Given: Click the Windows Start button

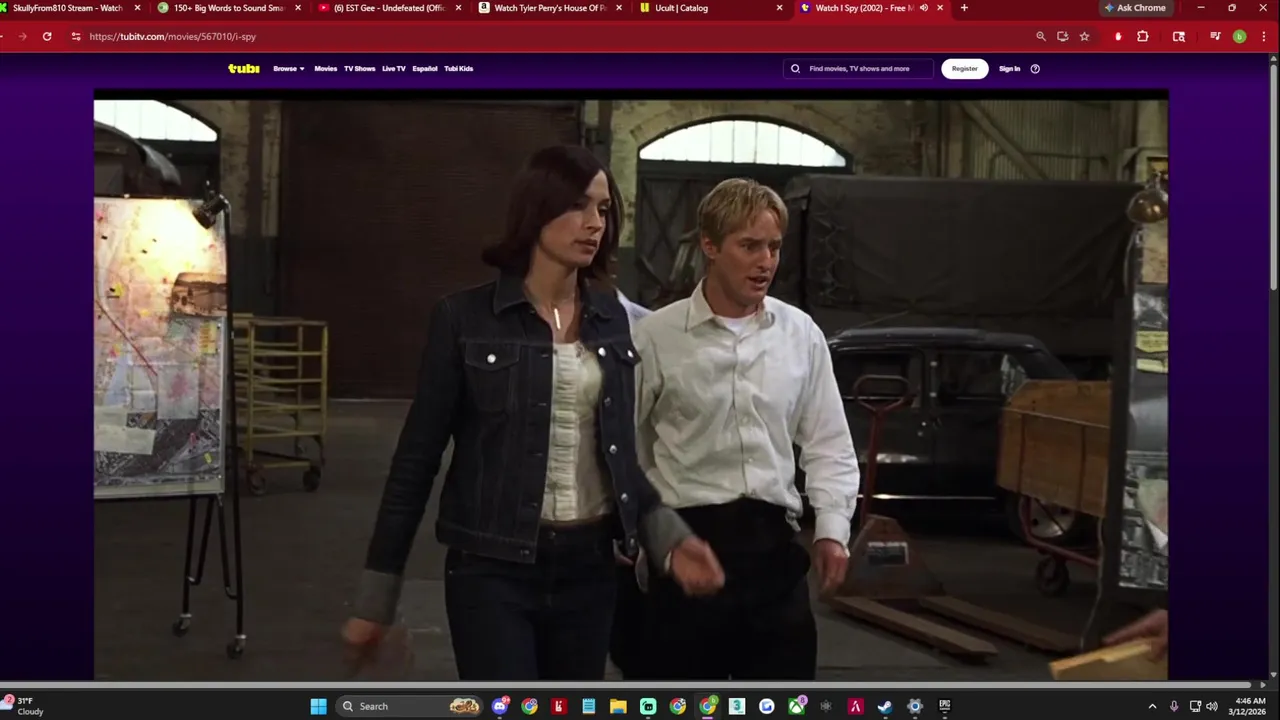Looking at the screenshot, I should 318,706.
